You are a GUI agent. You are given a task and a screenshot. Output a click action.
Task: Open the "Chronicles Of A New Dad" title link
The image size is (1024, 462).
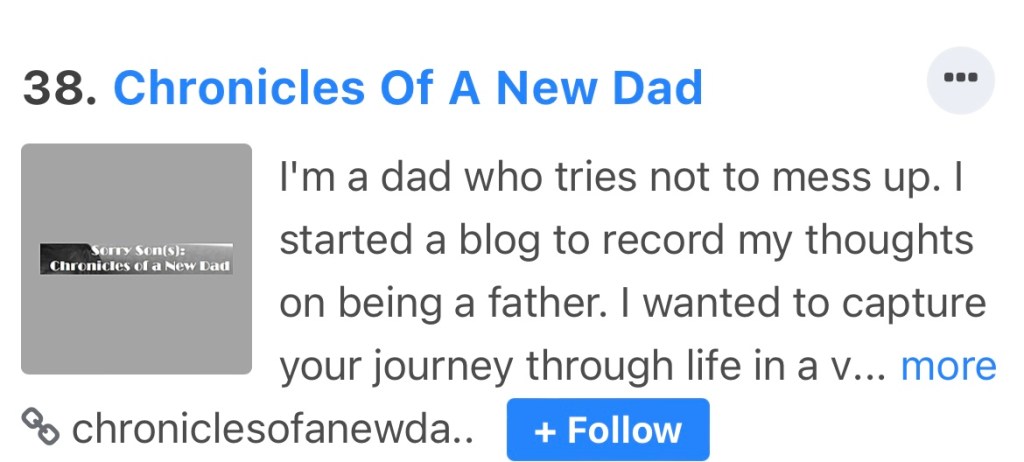coord(408,89)
